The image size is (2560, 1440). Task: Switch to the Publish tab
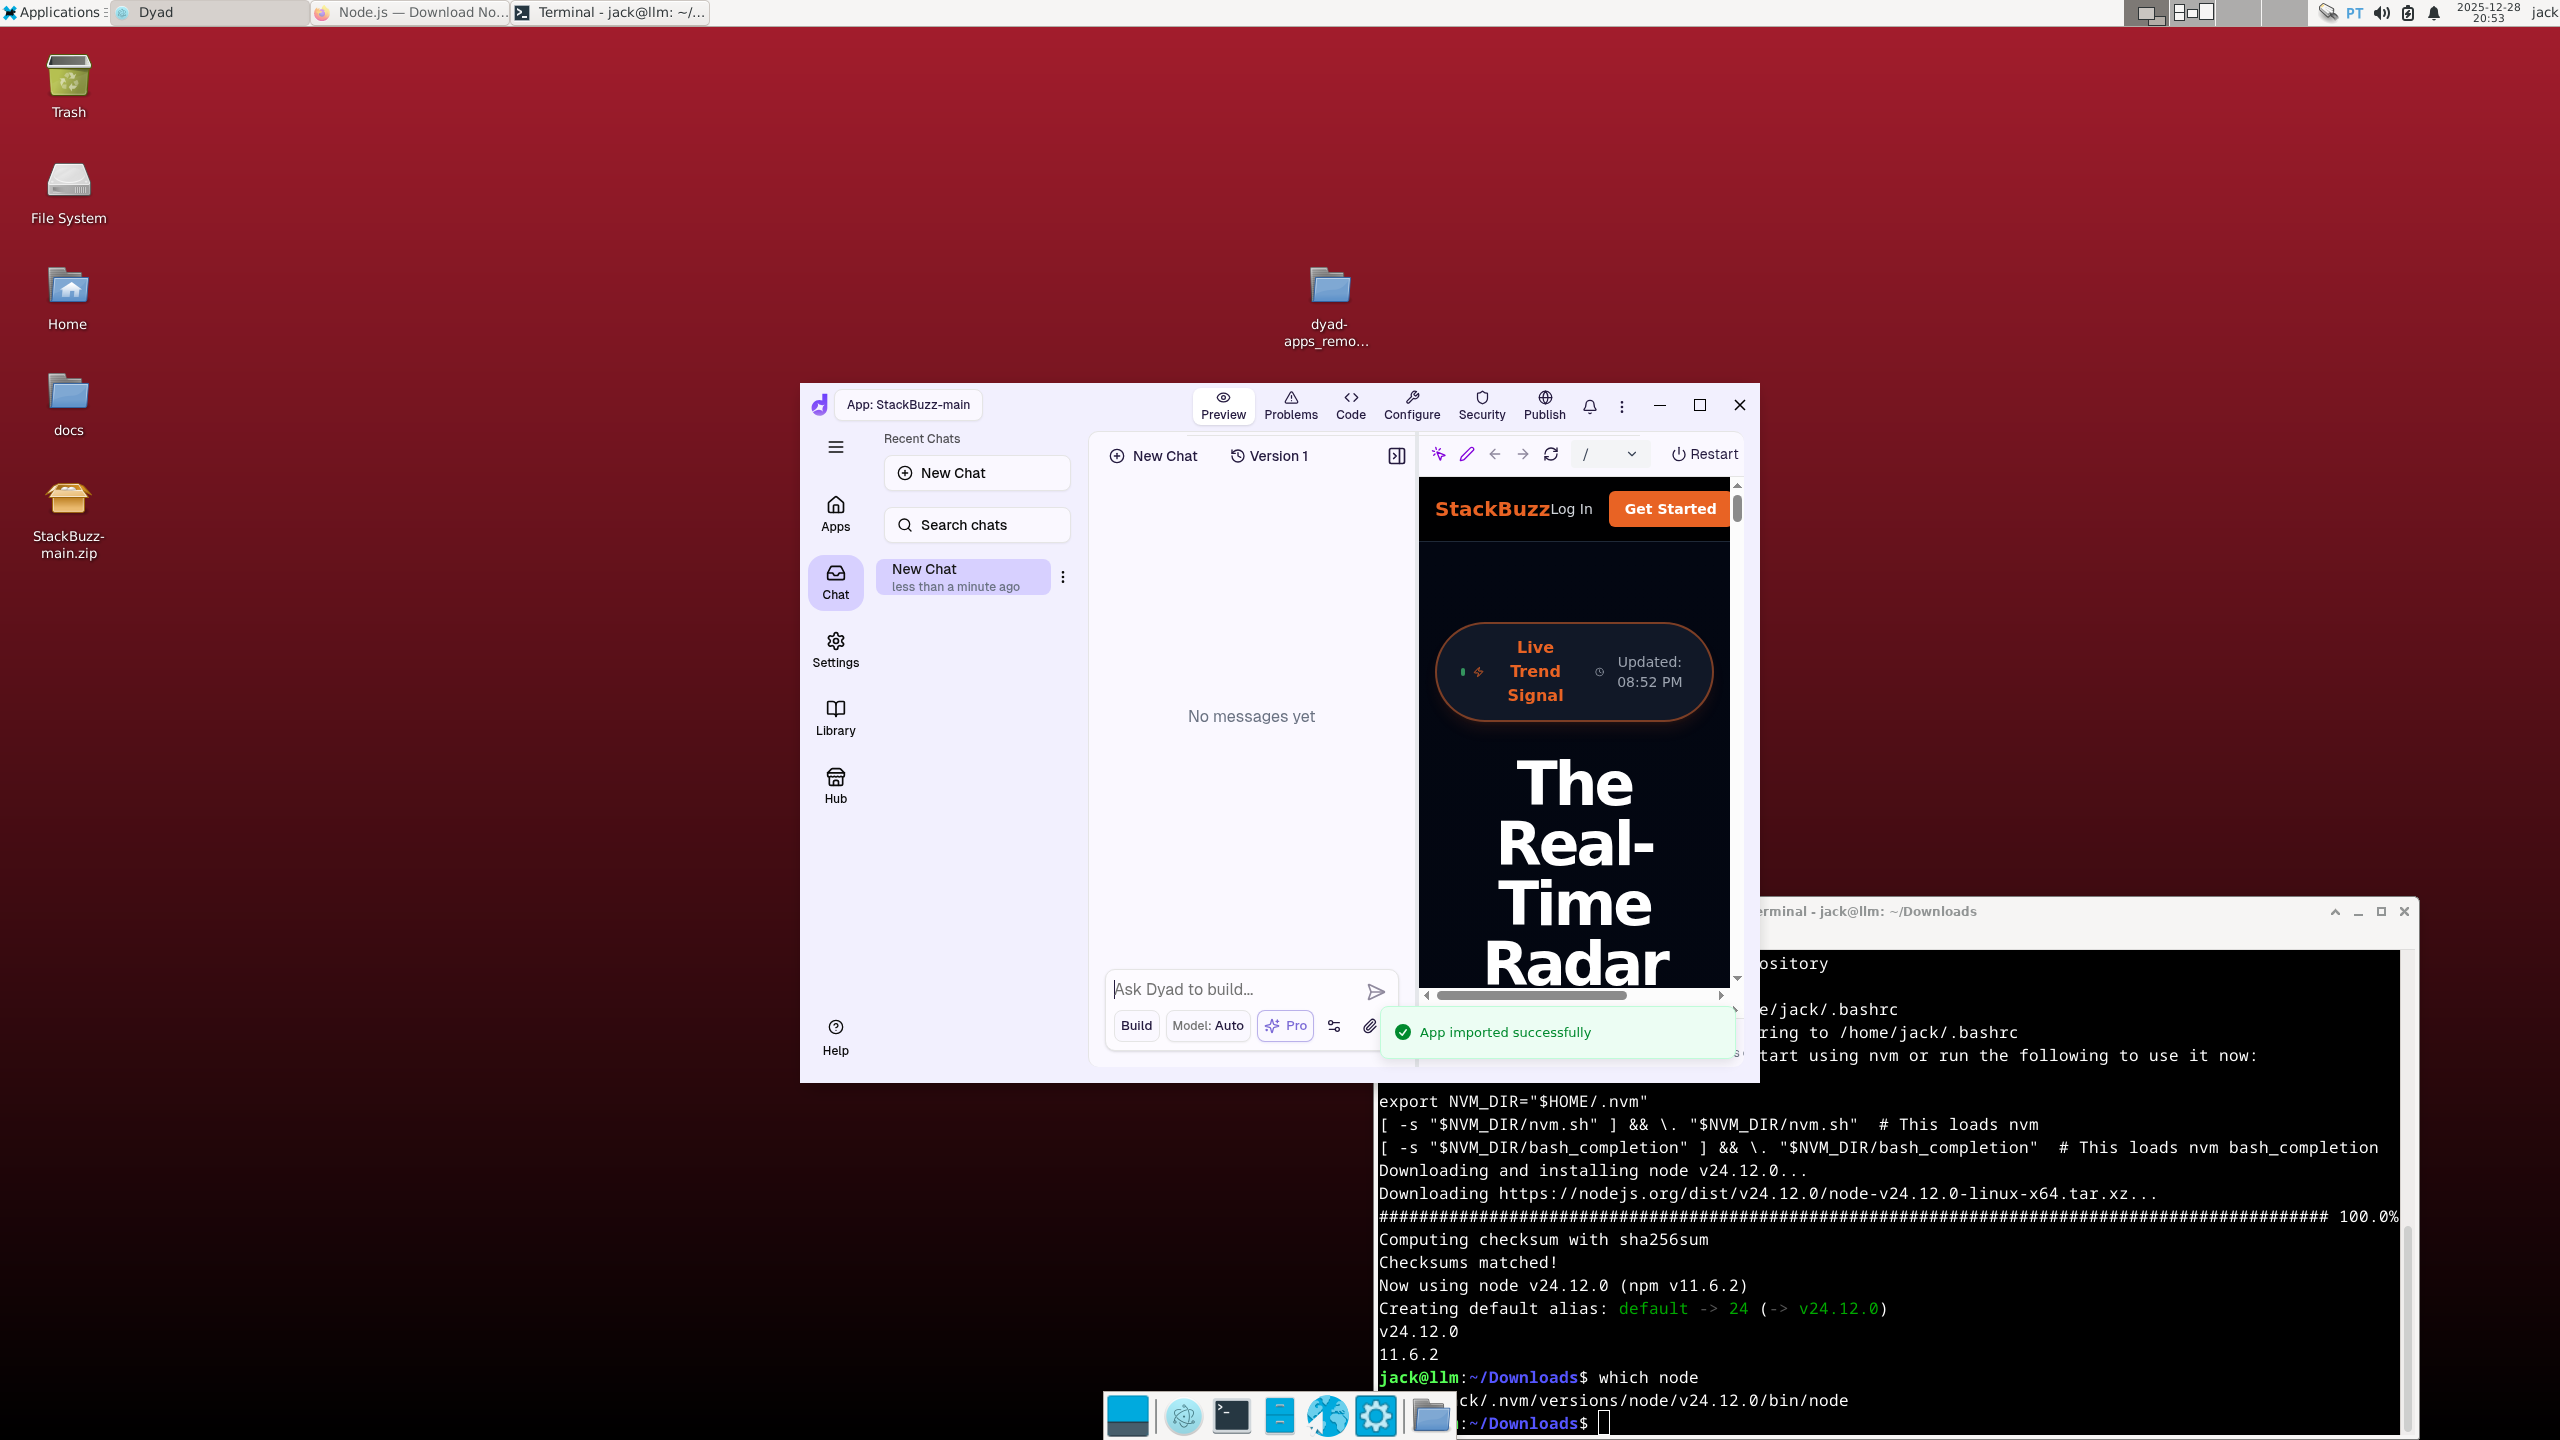1544,406
